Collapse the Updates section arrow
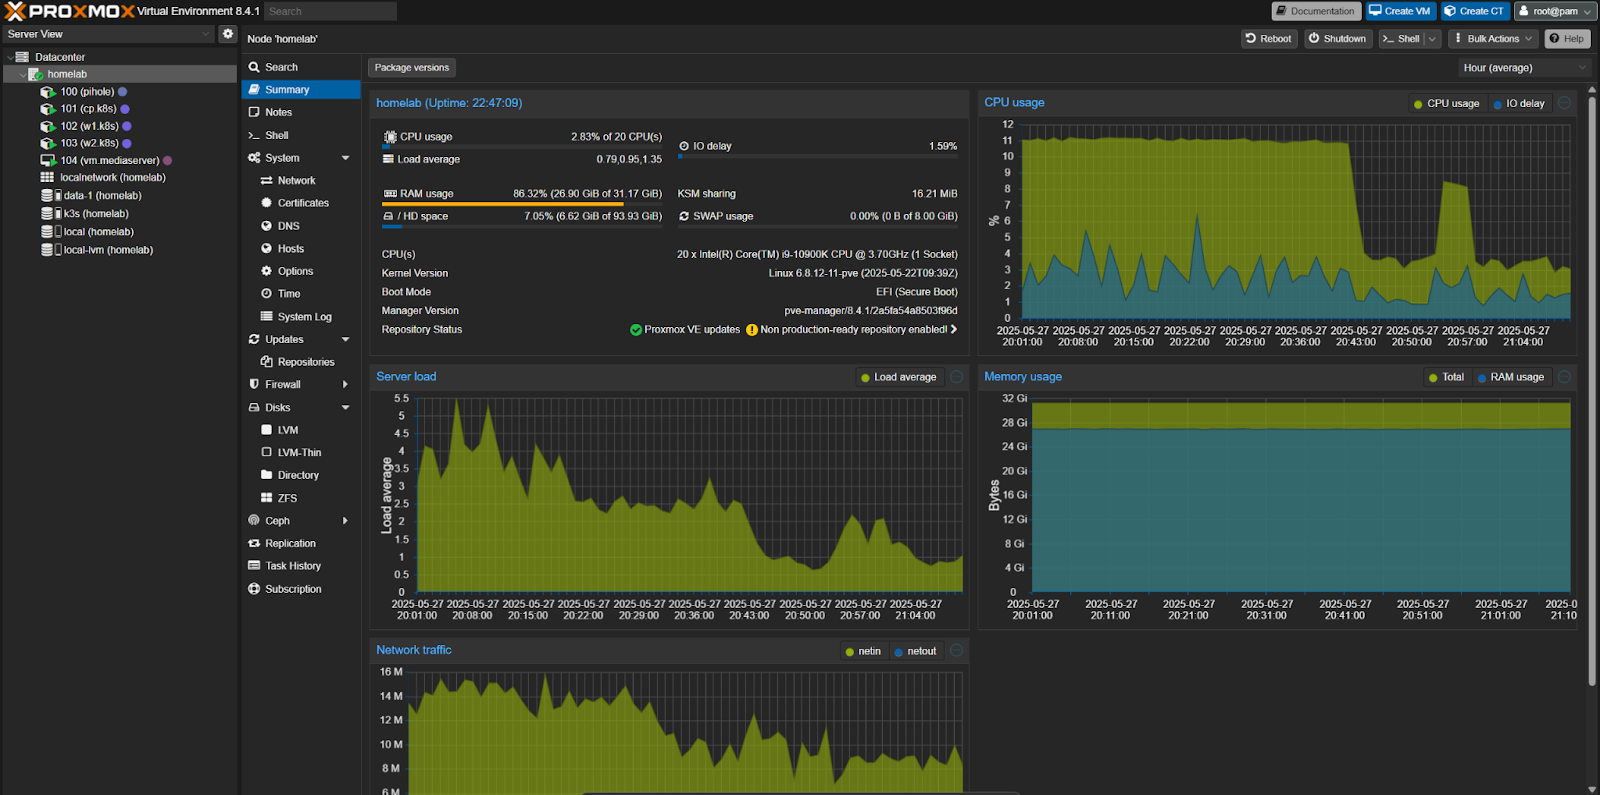Screen dimensions: 1600x795 coord(346,340)
